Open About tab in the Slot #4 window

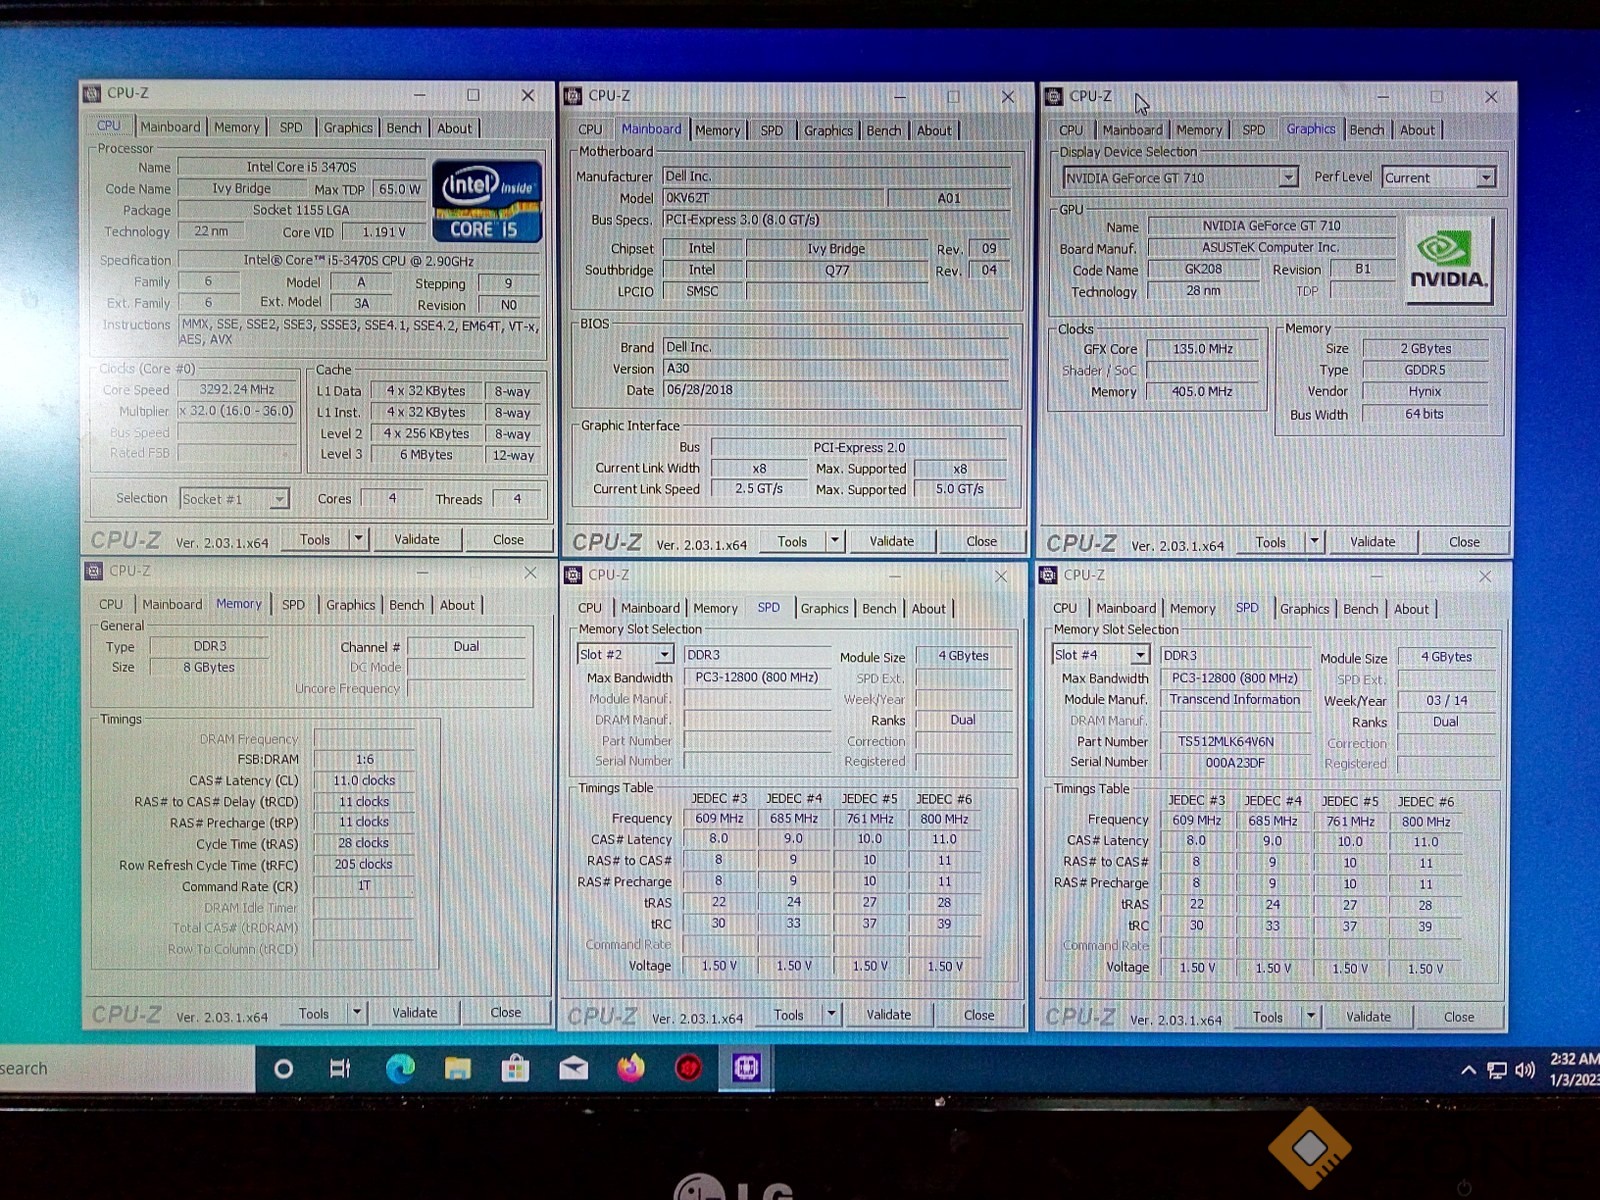tap(1411, 609)
